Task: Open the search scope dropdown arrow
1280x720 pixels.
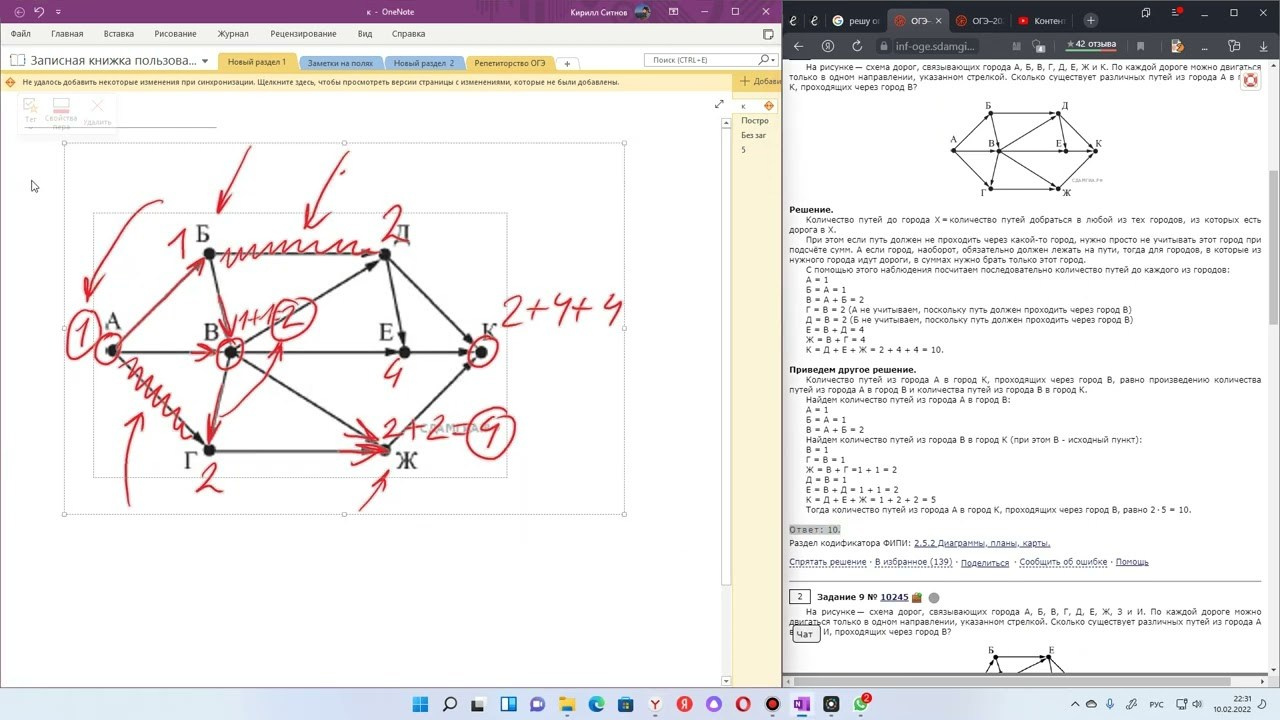Action: tap(771, 61)
